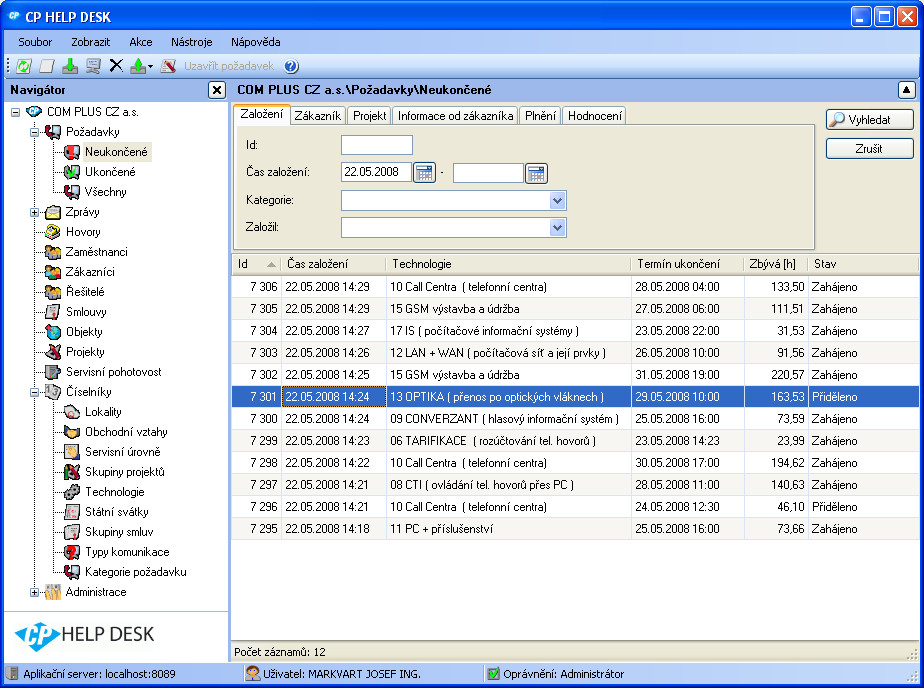The image size is (924, 688).
Task: Open the Kategorie dropdown
Action: pyautogui.click(x=557, y=201)
